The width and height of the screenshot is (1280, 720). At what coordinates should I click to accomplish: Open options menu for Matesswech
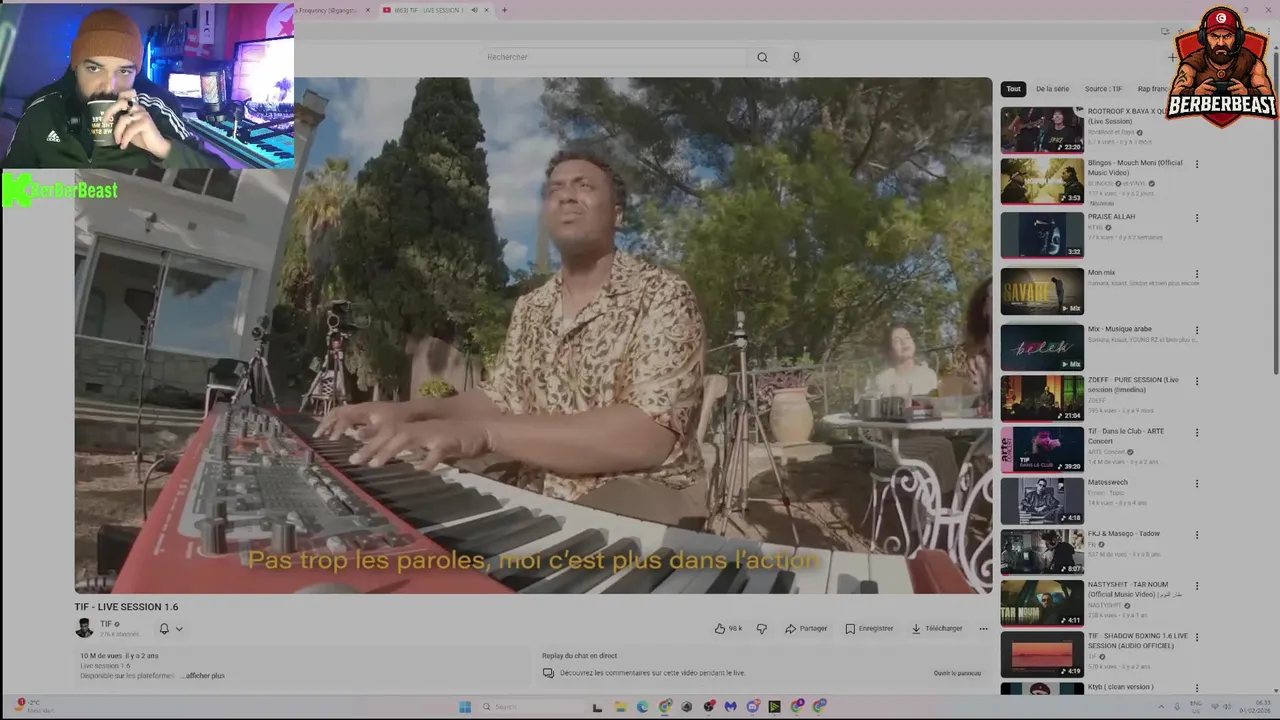point(1196,484)
